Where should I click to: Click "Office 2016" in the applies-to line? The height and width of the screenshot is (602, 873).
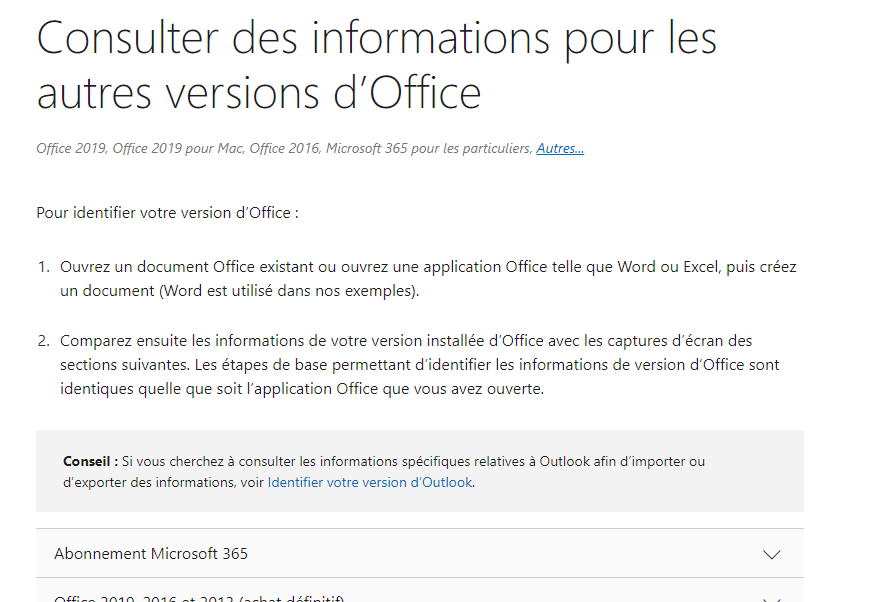(x=284, y=148)
